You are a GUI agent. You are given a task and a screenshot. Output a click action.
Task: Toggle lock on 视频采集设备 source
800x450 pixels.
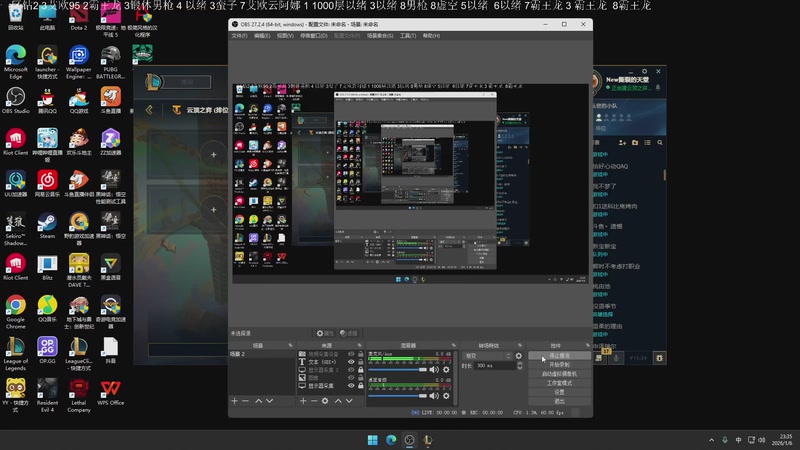(359, 354)
